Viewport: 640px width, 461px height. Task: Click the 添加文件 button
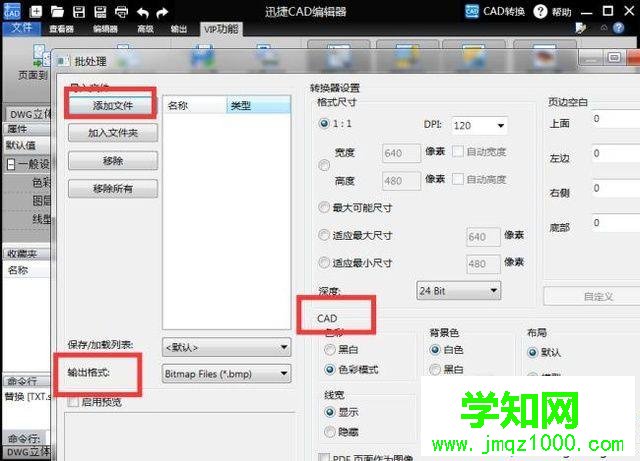113,105
